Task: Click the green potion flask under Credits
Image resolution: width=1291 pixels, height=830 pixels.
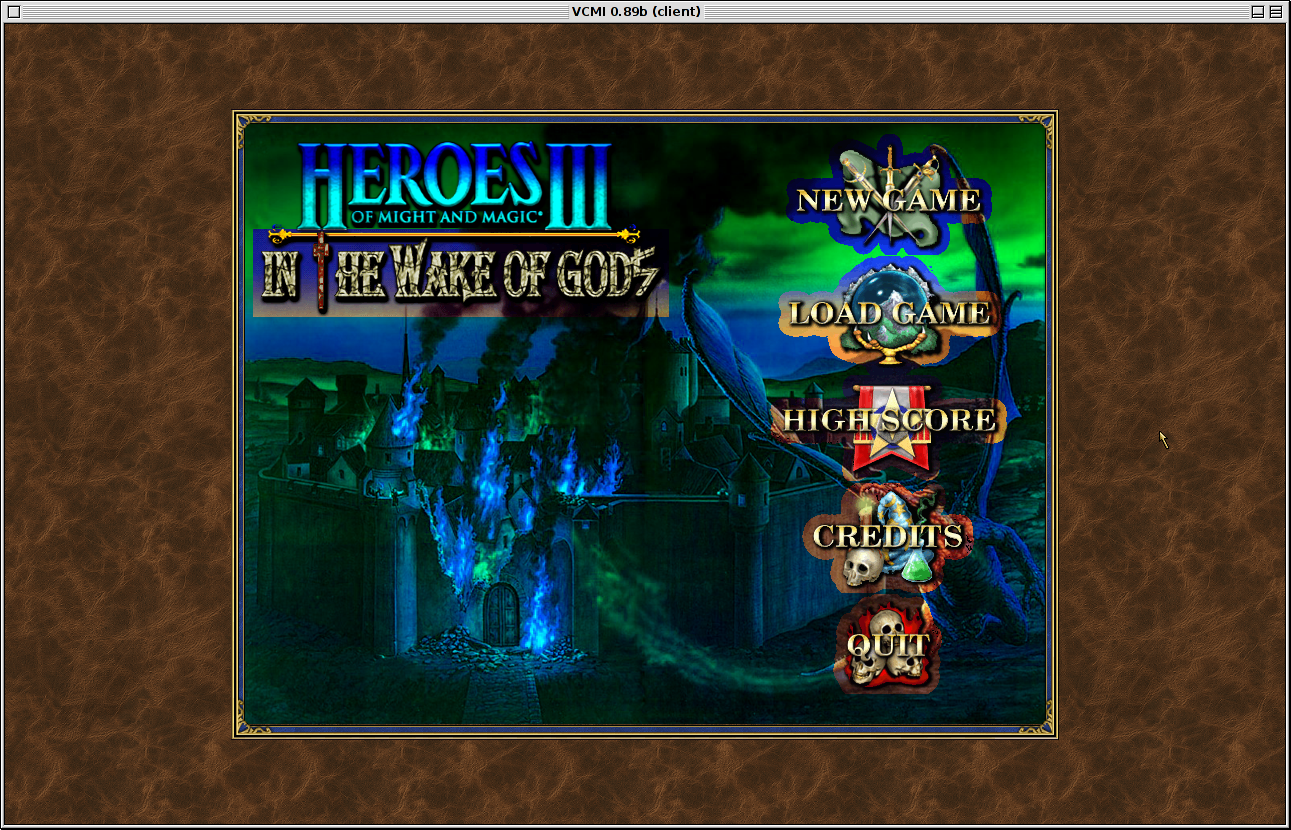Action: [x=916, y=568]
